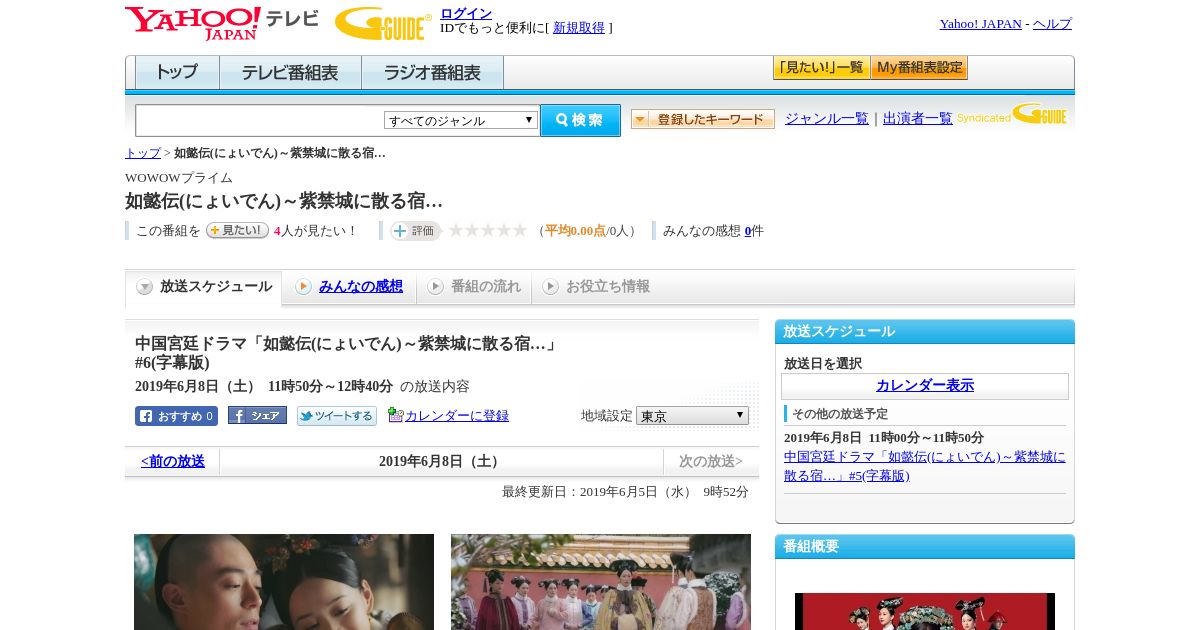Viewport: 1200px width, 630px height.
Task: Select the 番組の流れ tab
Action: [x=474, y=287]
